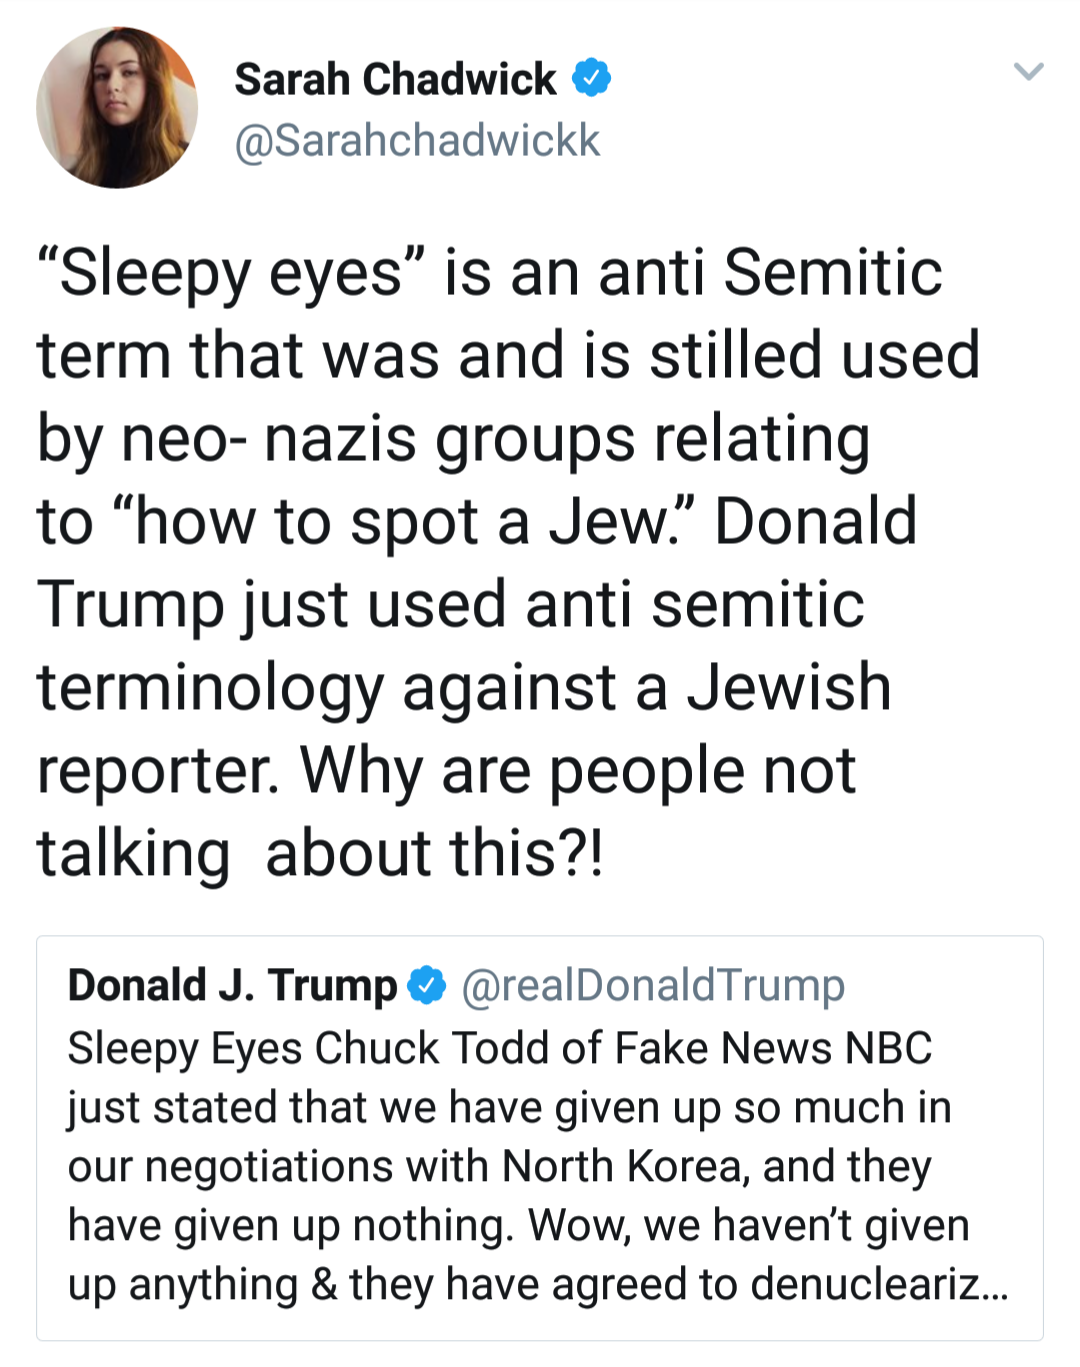
Task: Click the final line "talking about this?!"
Action: 320,854
